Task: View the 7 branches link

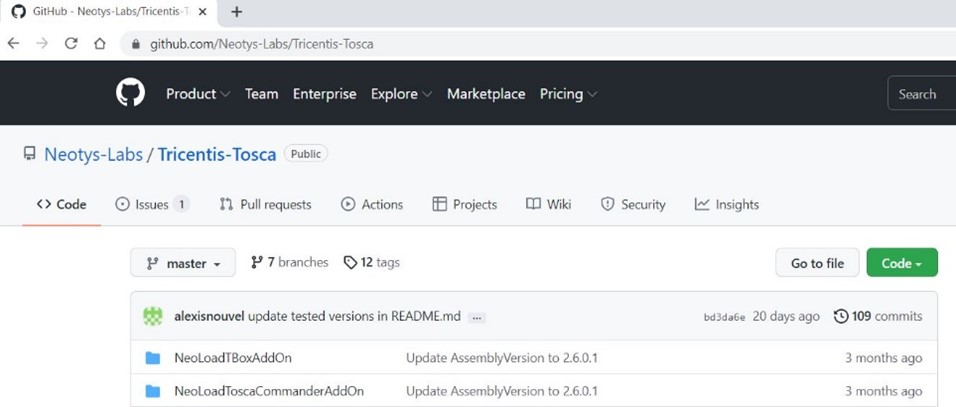Action: [290, 263]
